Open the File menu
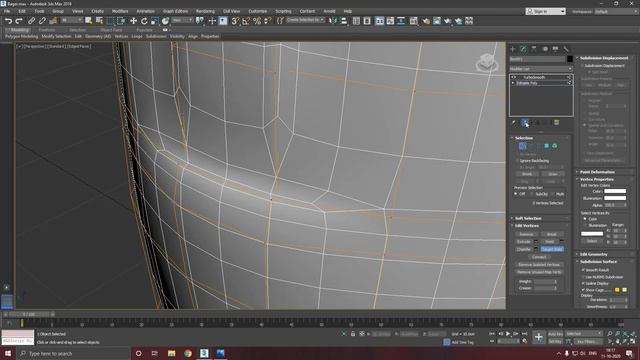640x360 pixels. tap(7, 11)
